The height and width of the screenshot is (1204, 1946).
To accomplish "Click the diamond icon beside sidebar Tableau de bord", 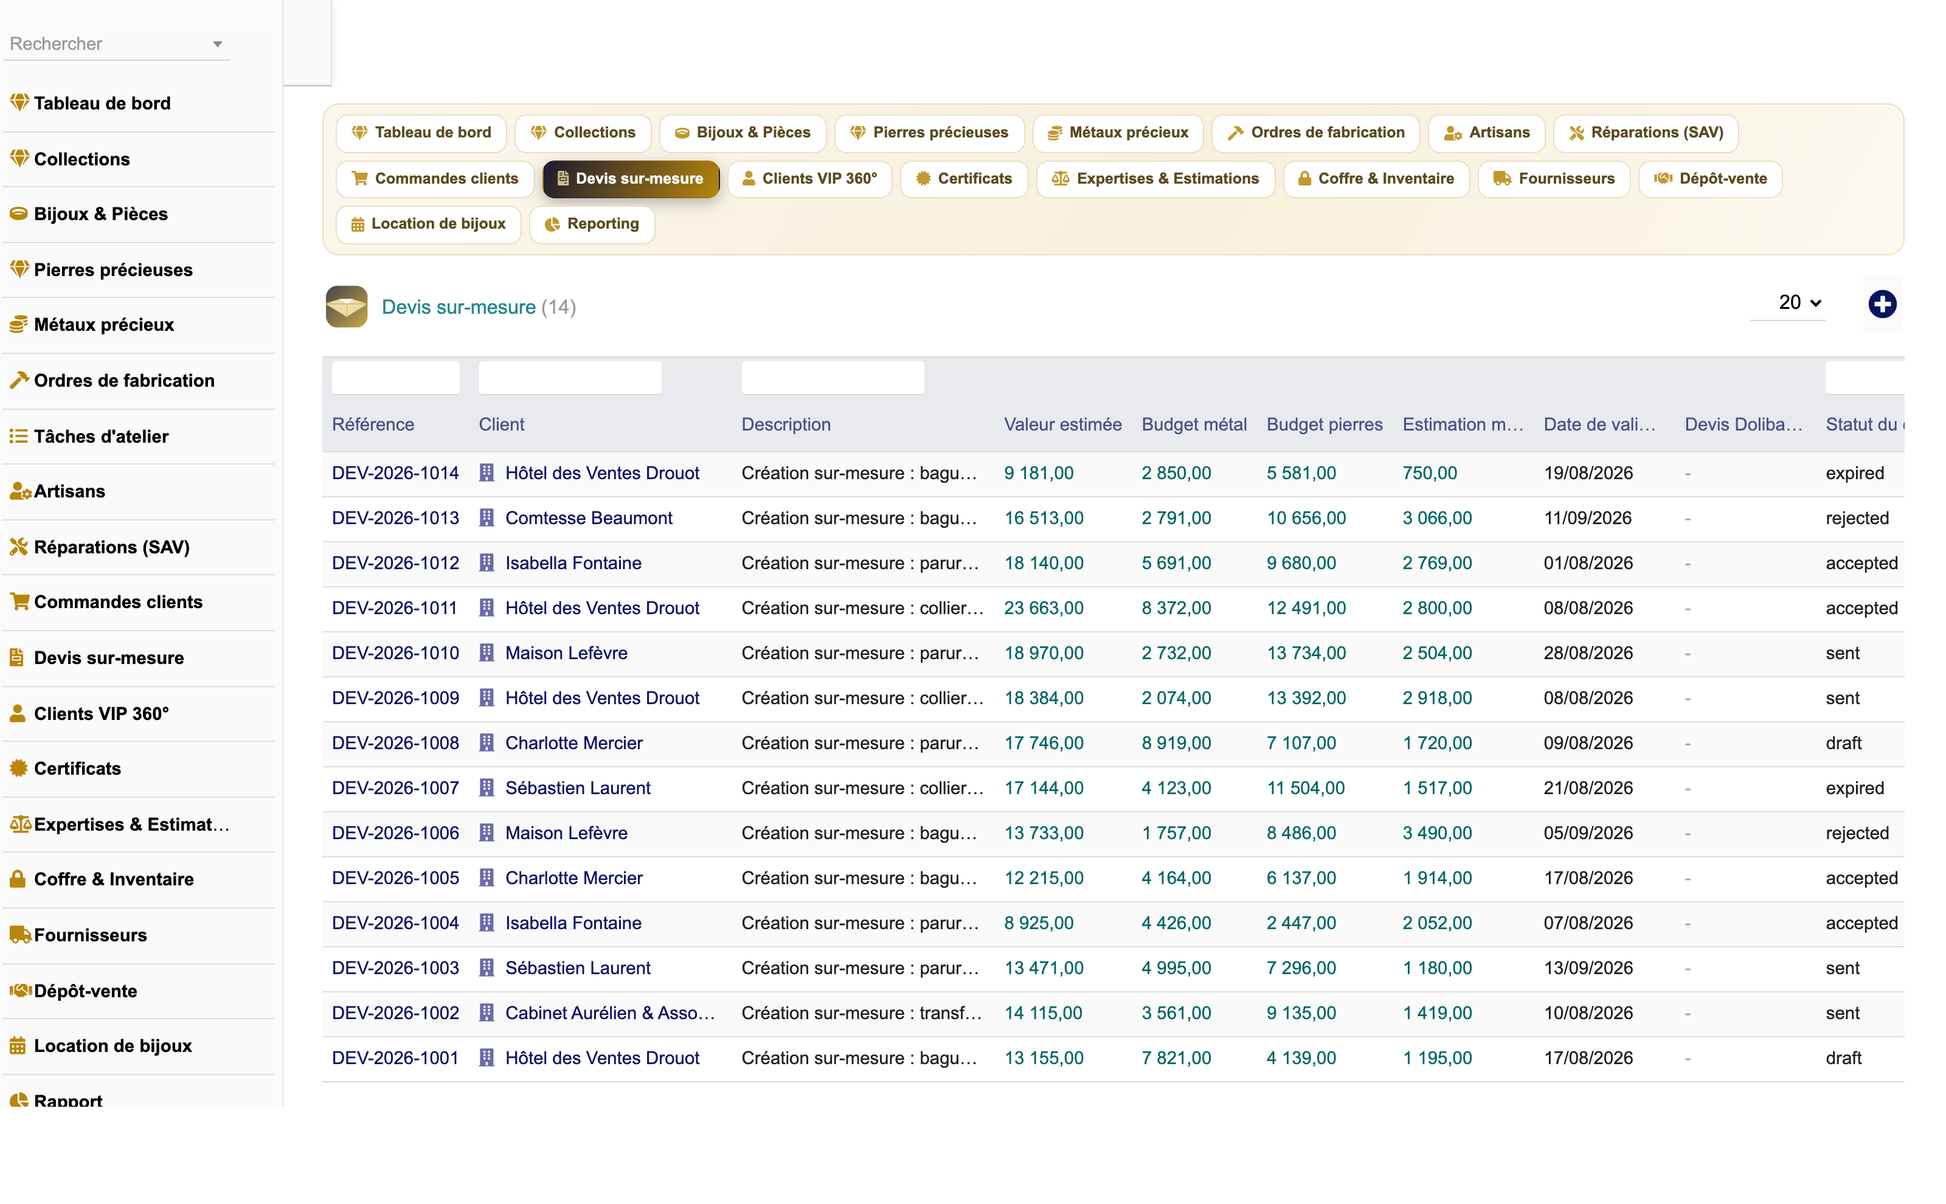I will pos(19,102).
